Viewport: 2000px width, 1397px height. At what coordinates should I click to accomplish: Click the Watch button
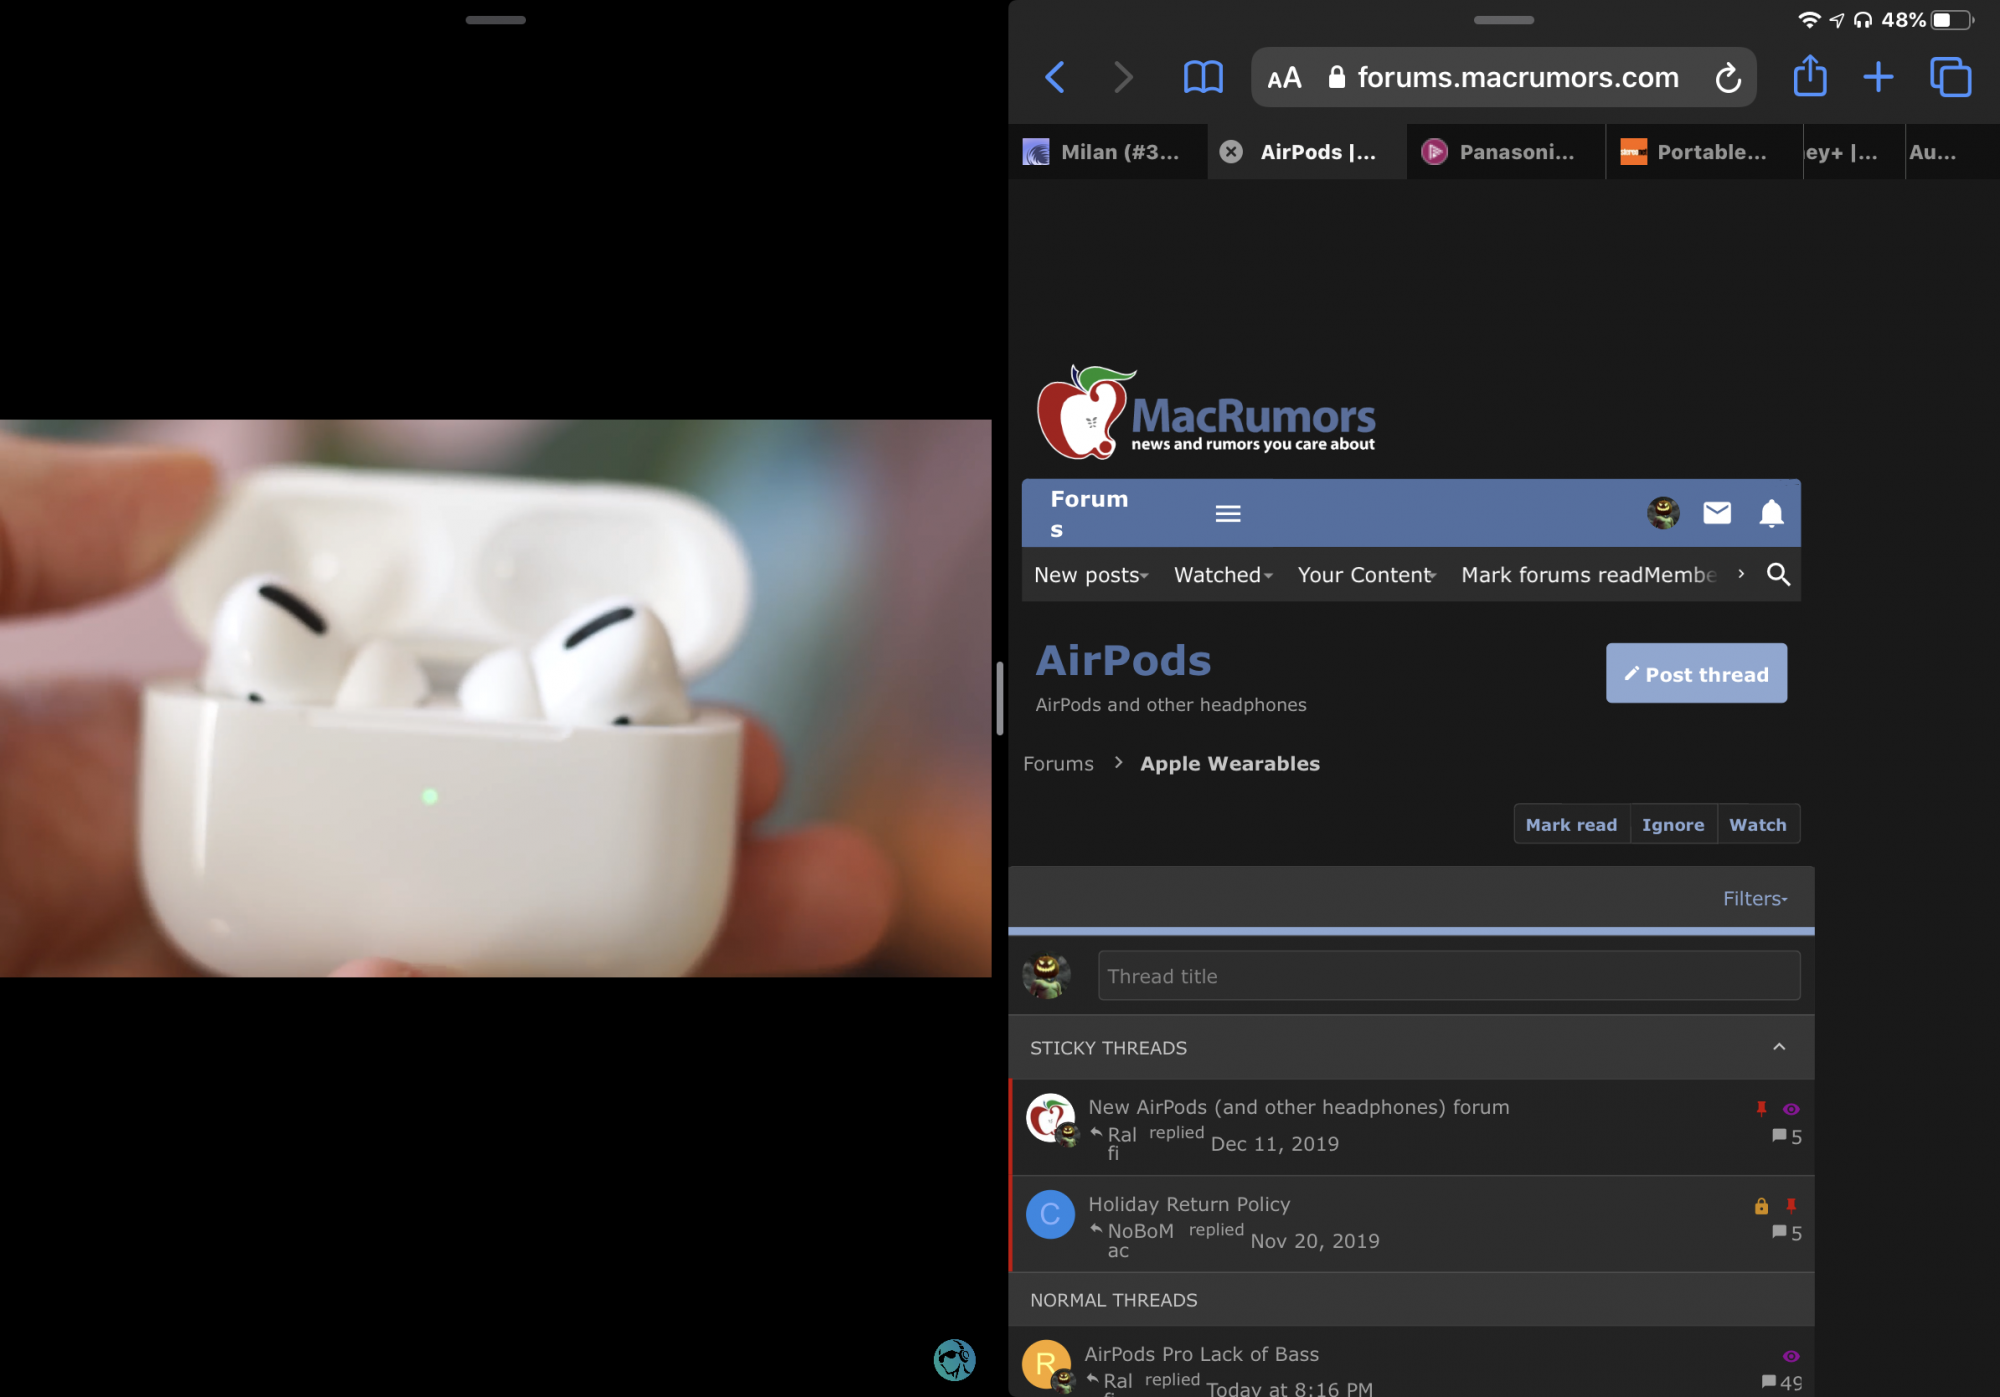(1758, 824)
